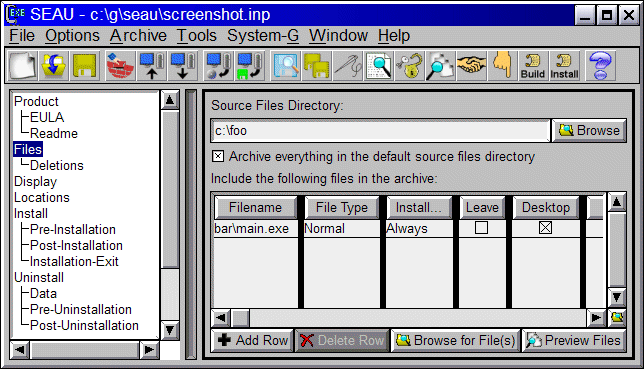644x369 pixels.
Task: Open help with the blue question mark
Action: coord(600,66)
